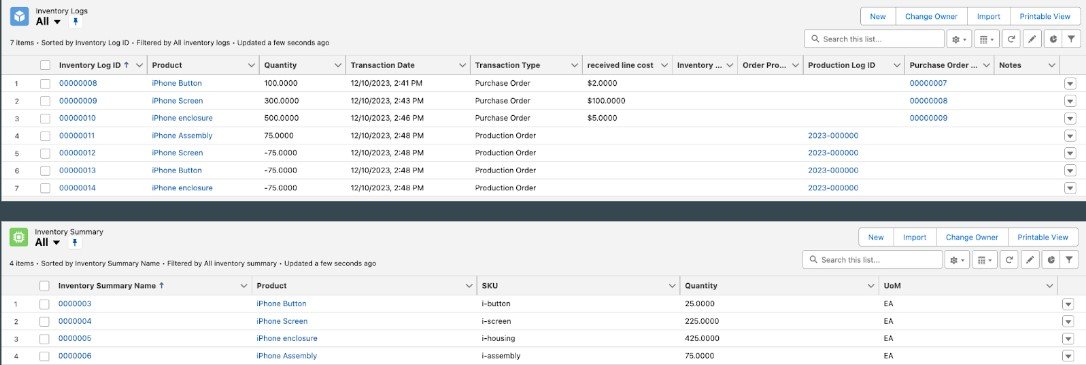Pin the Inventory Logs All list view

76,22
